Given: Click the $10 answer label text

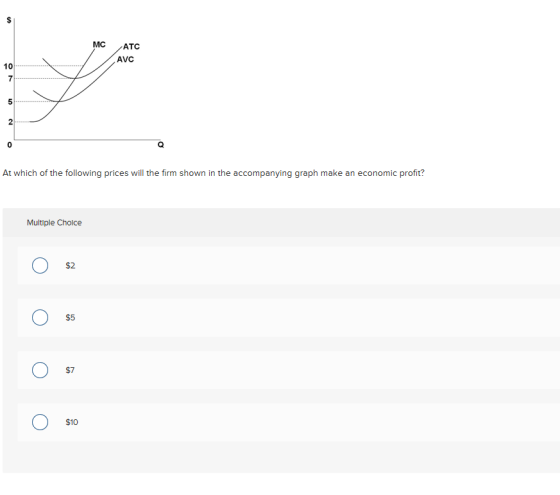Looking at the screenshot, I should [72, 422].
